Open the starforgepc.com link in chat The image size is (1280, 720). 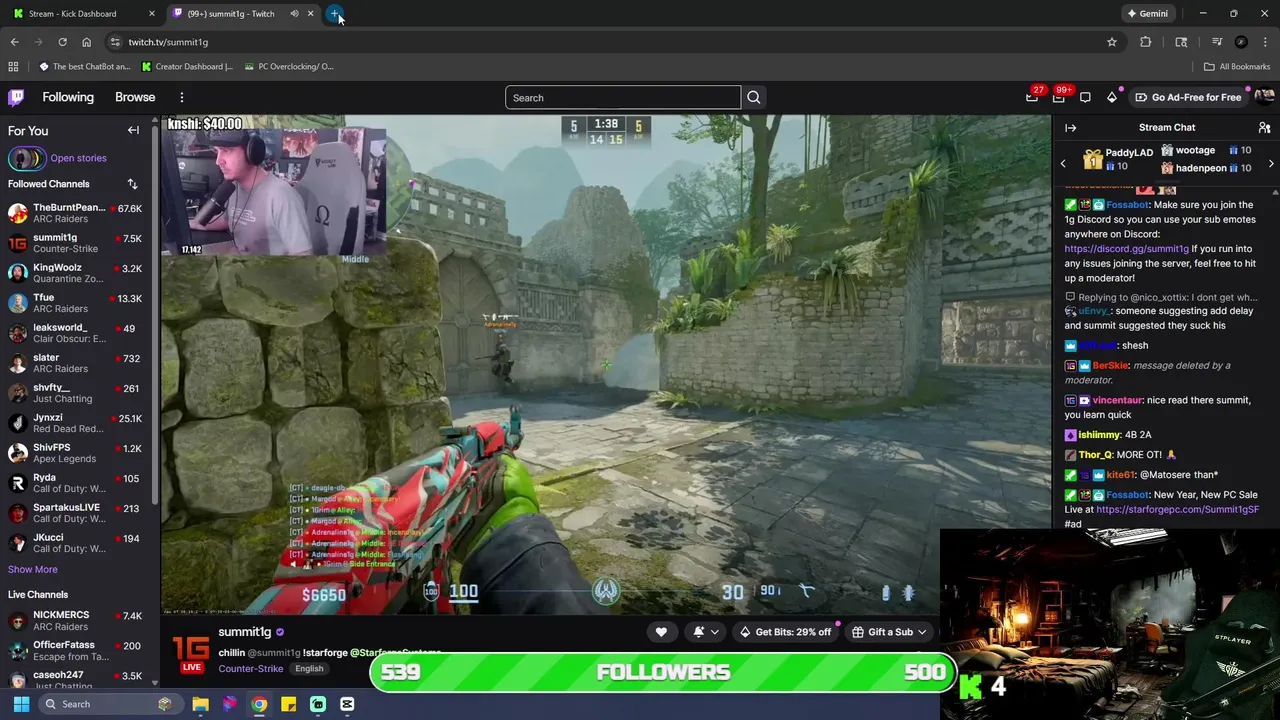1177,510
